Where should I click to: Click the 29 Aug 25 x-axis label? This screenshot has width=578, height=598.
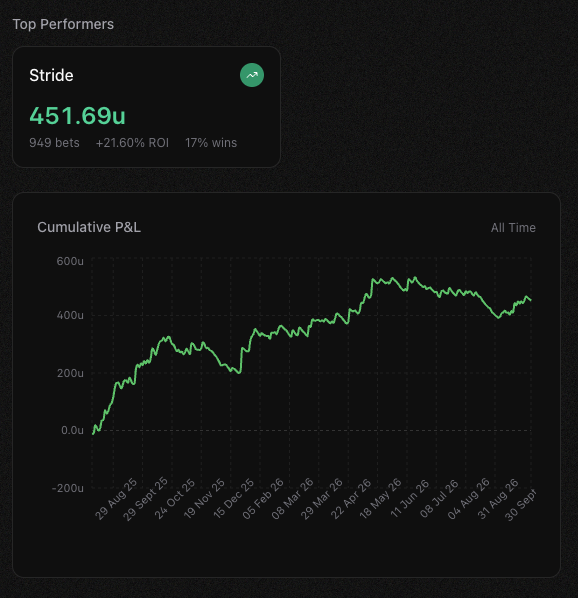[x=116, y=499]
